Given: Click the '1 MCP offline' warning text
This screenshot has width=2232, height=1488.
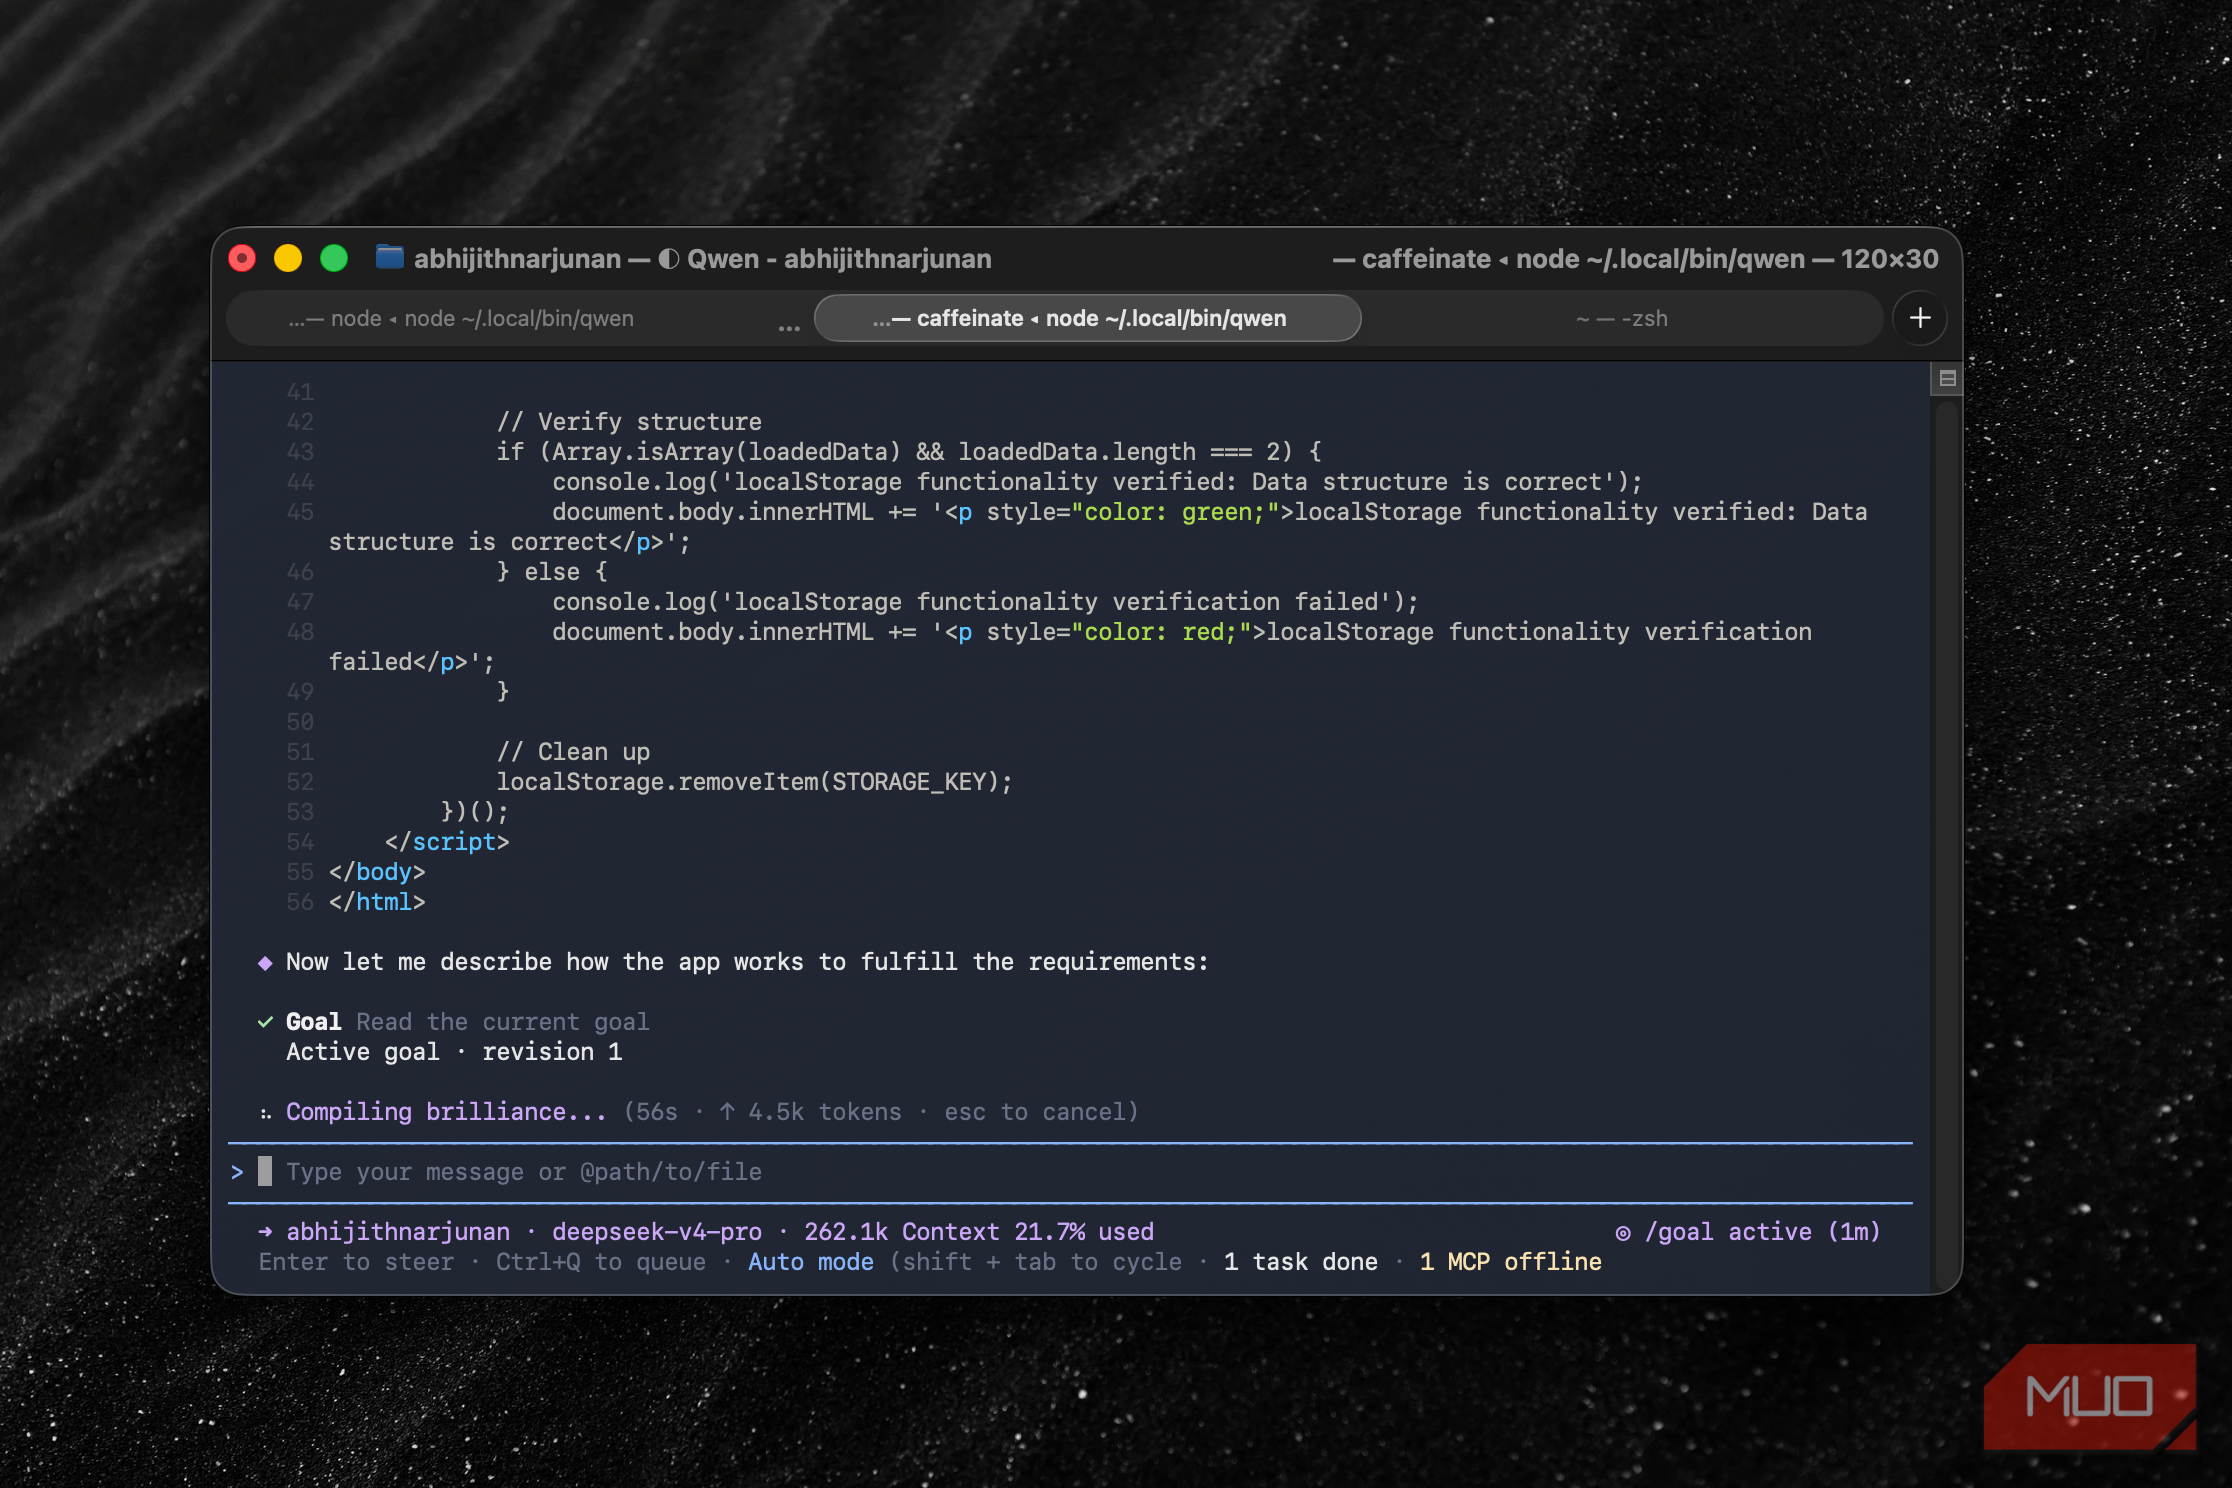Looking at the screenshot, I should tap(1511, 1262).
